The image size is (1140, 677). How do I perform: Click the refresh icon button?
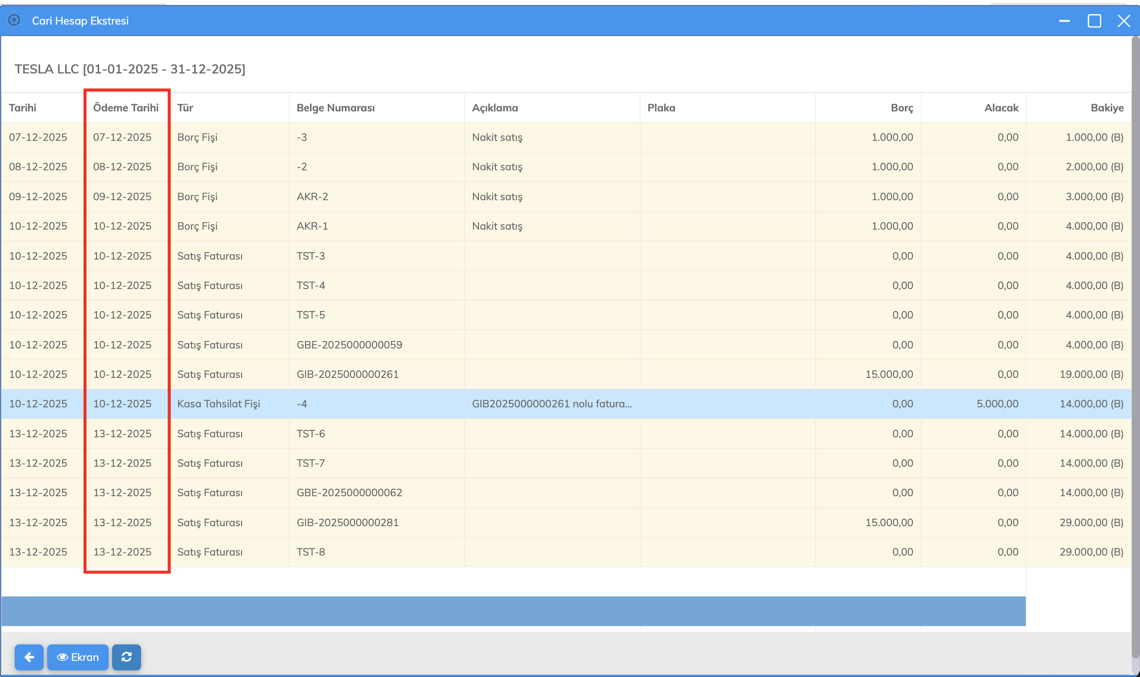126,657
